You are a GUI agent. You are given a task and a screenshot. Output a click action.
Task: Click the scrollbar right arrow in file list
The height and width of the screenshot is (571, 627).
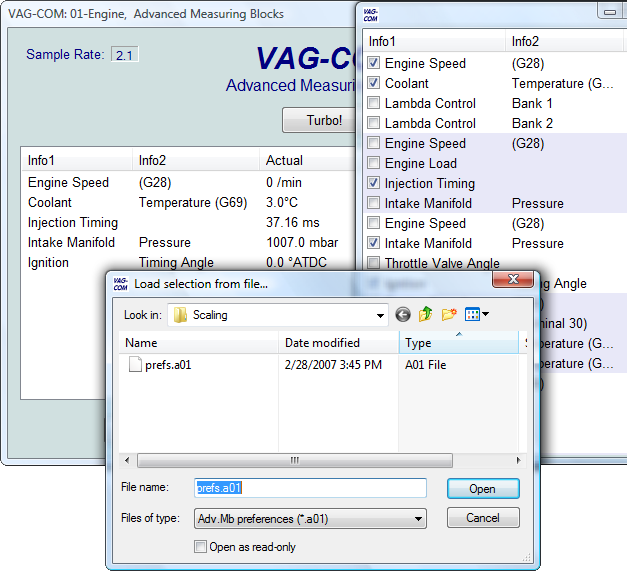[519, 460]
